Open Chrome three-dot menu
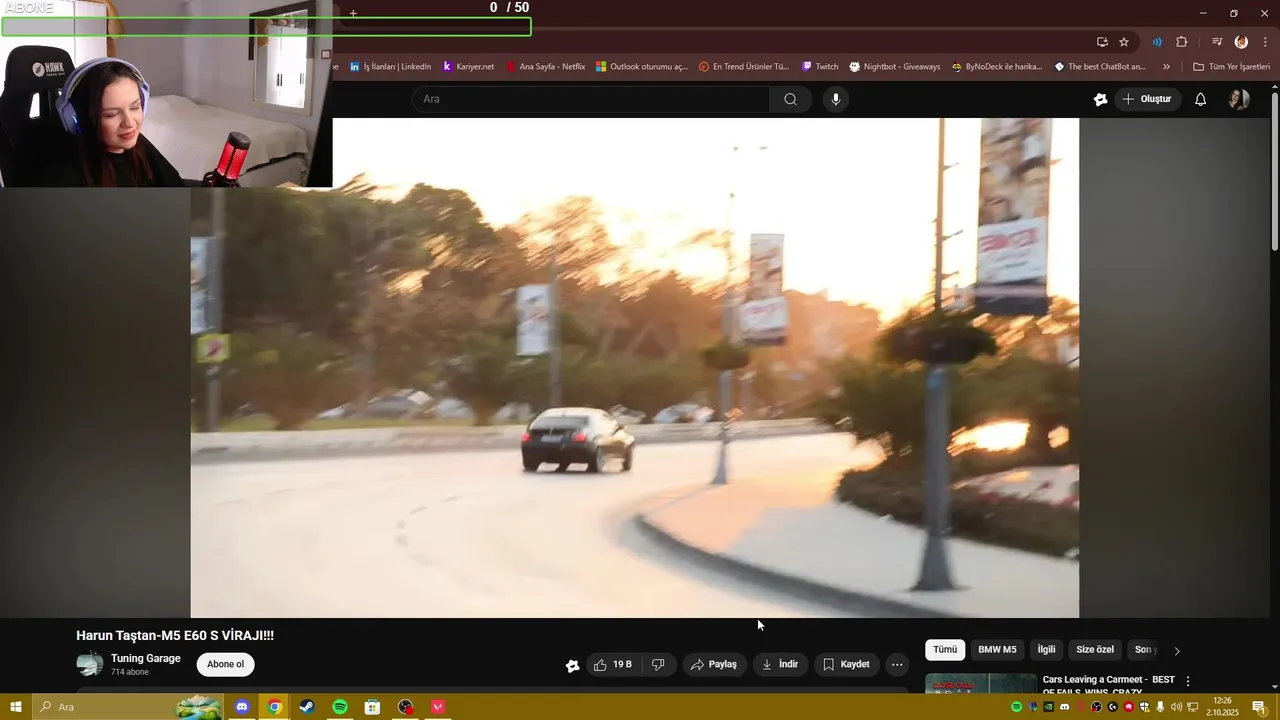1280x720 pixels. pos(1265,42)
